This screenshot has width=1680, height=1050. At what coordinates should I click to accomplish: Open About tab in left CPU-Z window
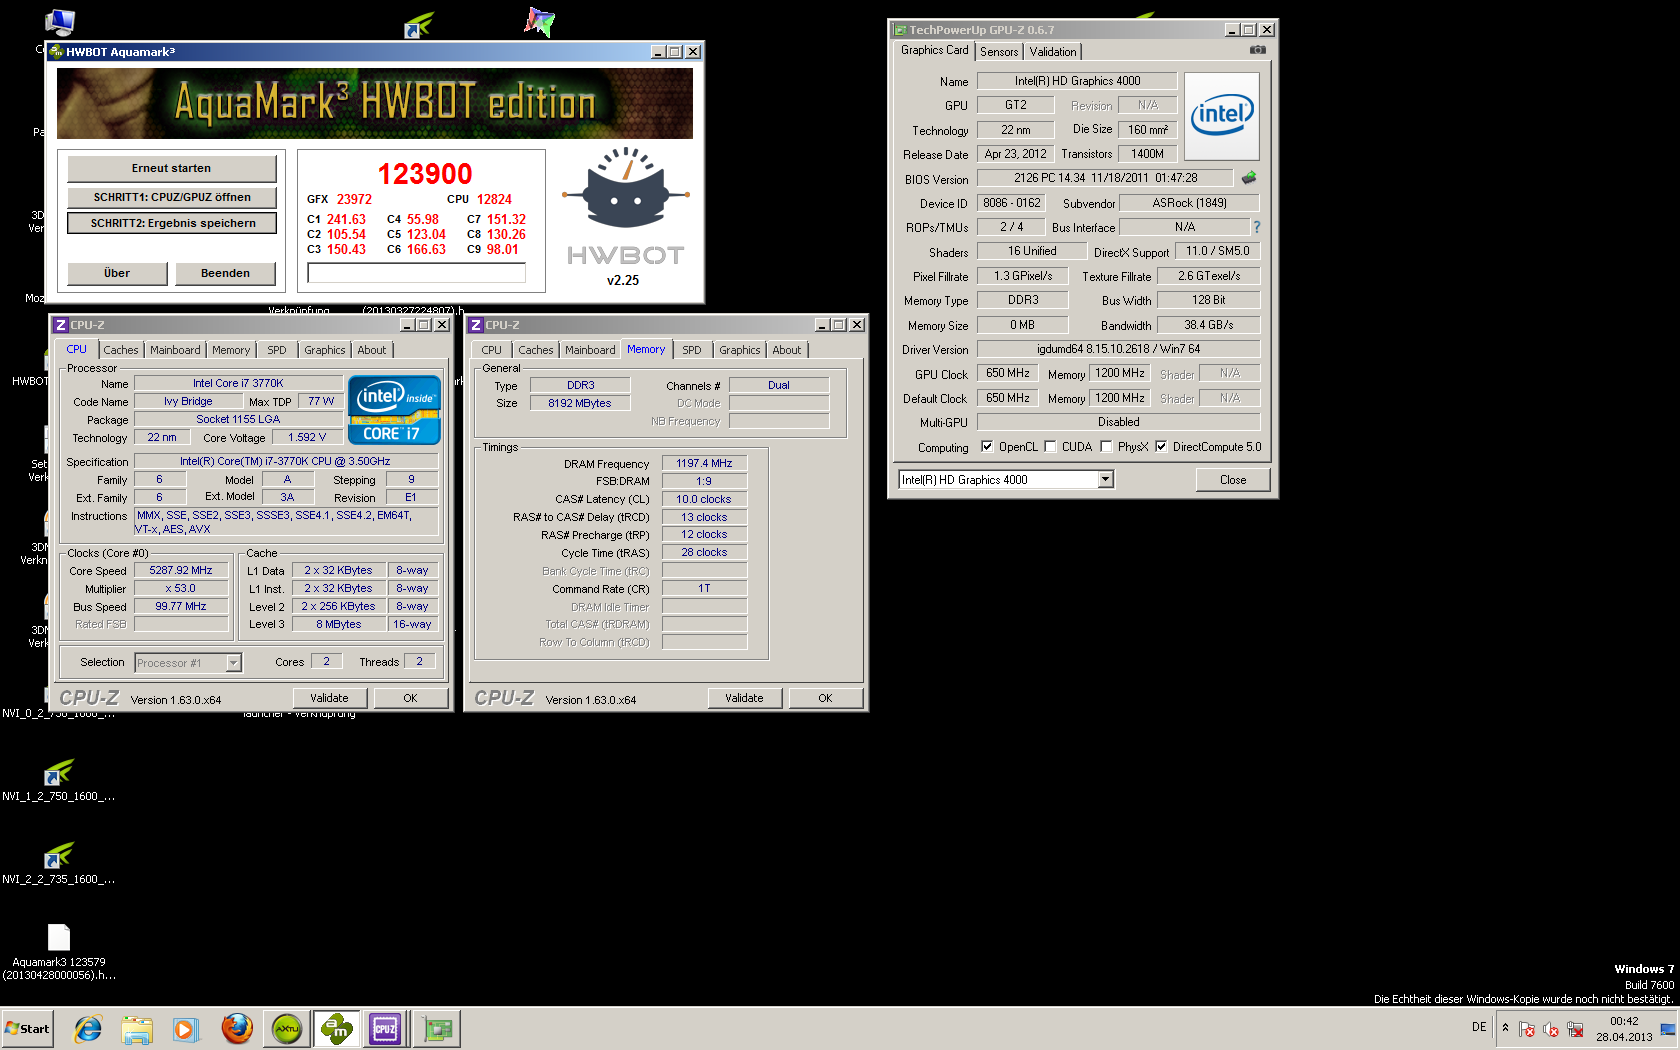(x=372, y=350)
